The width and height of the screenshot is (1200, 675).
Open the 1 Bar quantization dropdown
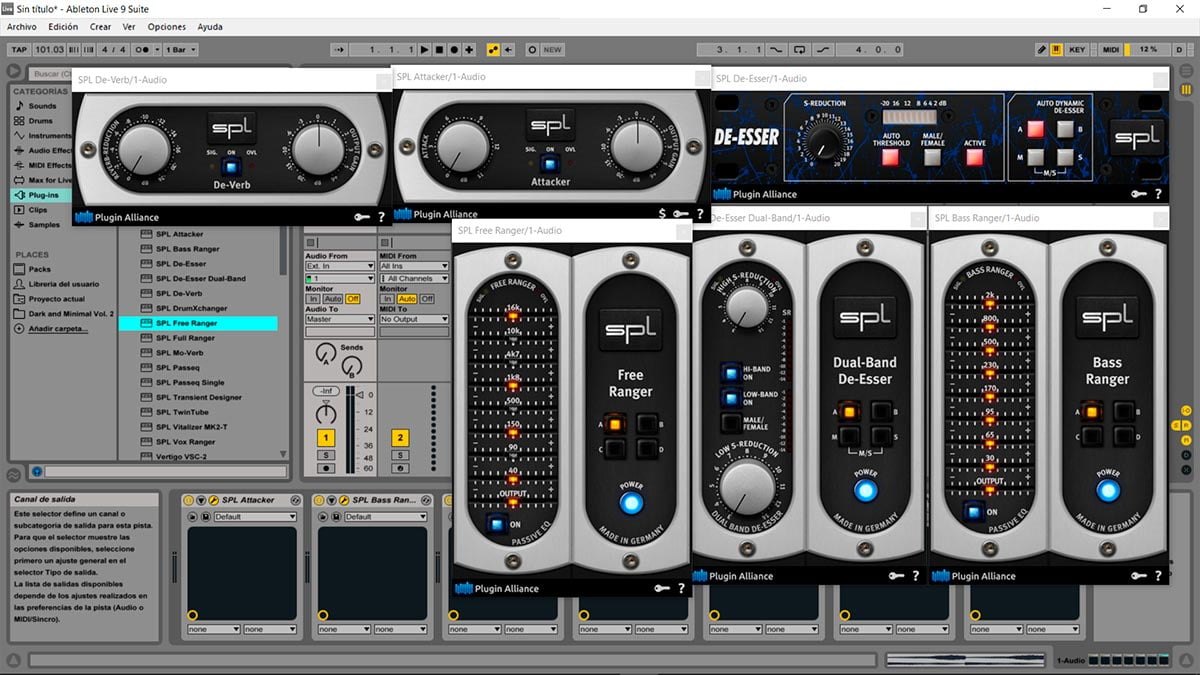click(180, 49)
